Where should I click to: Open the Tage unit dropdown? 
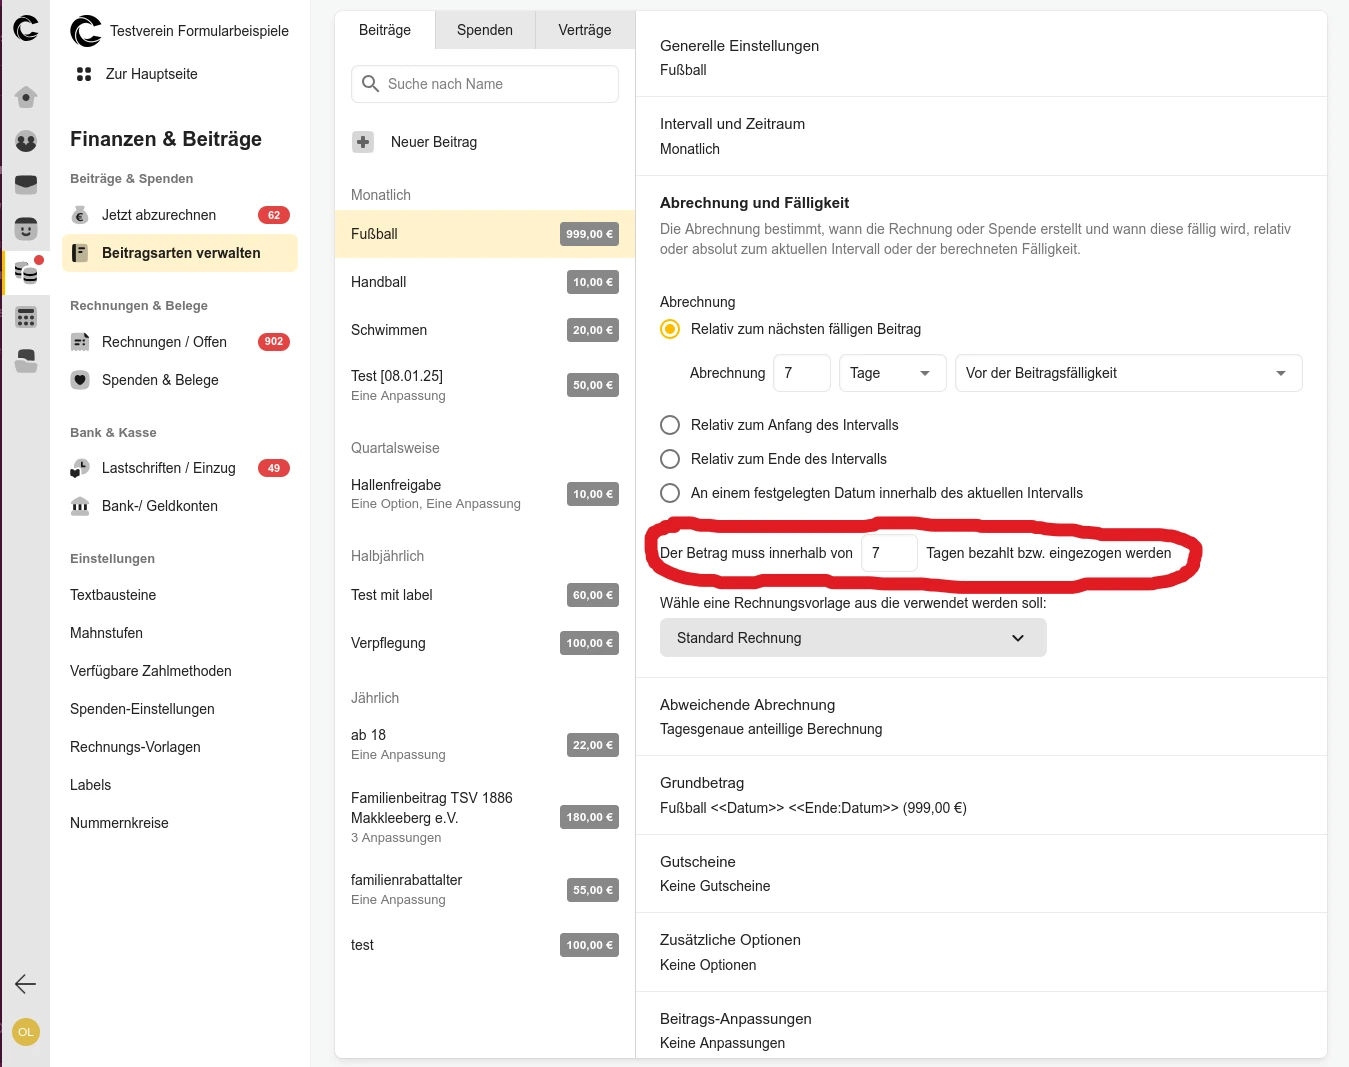[x=891, y=373]
